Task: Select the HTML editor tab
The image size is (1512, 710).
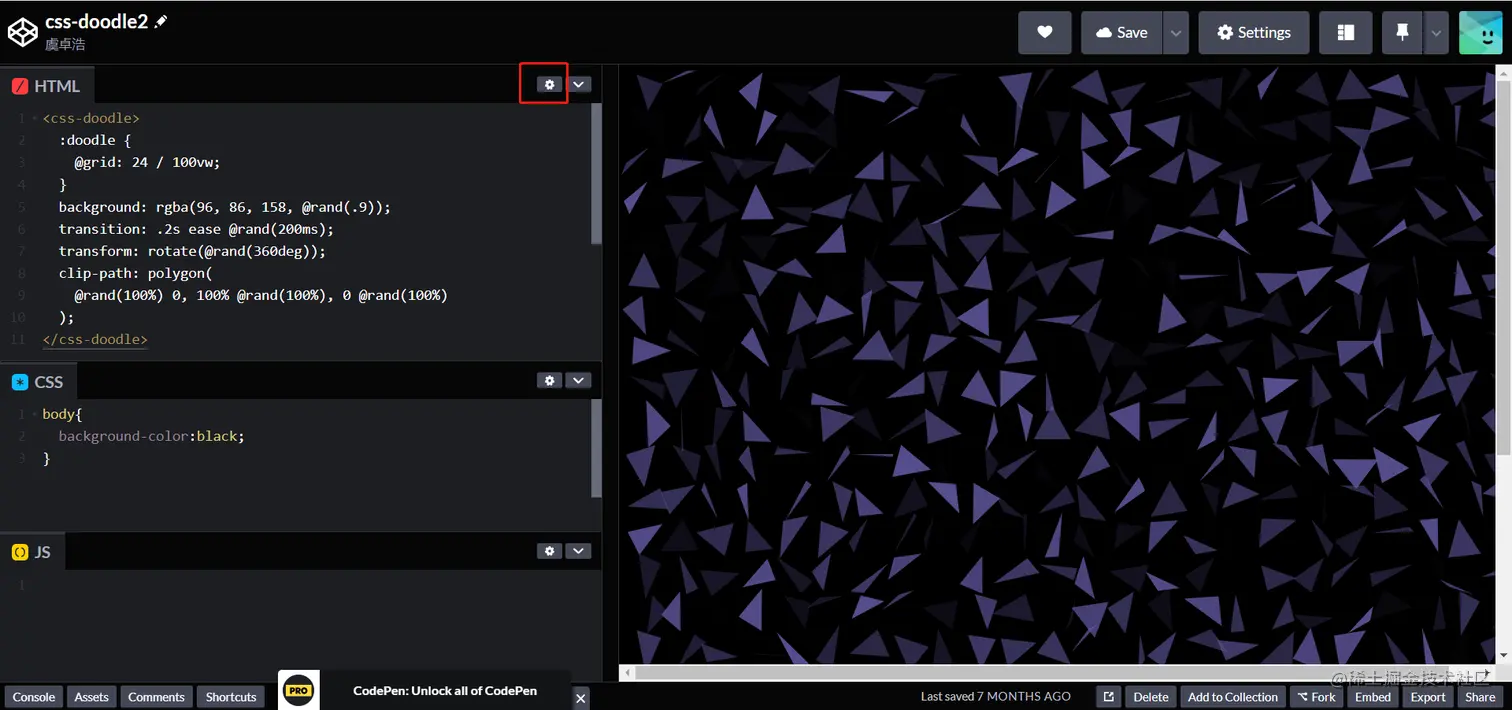Action: [x=46, y=86]
